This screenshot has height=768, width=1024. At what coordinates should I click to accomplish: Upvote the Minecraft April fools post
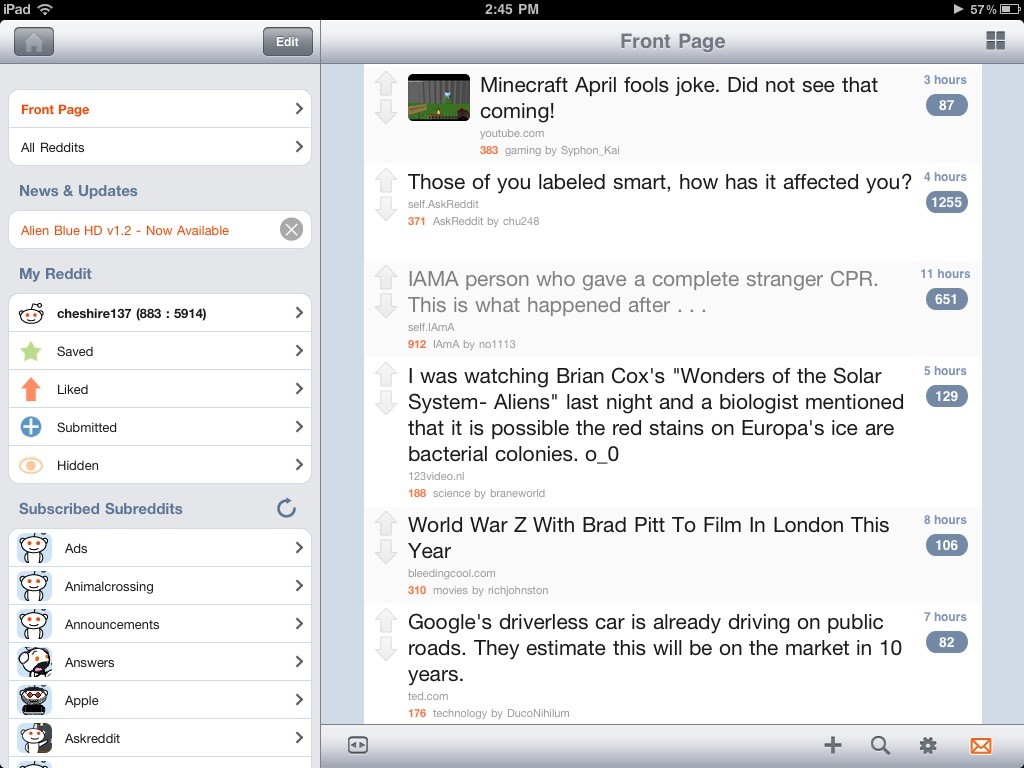pyautogui.click(x=386, y=84)
